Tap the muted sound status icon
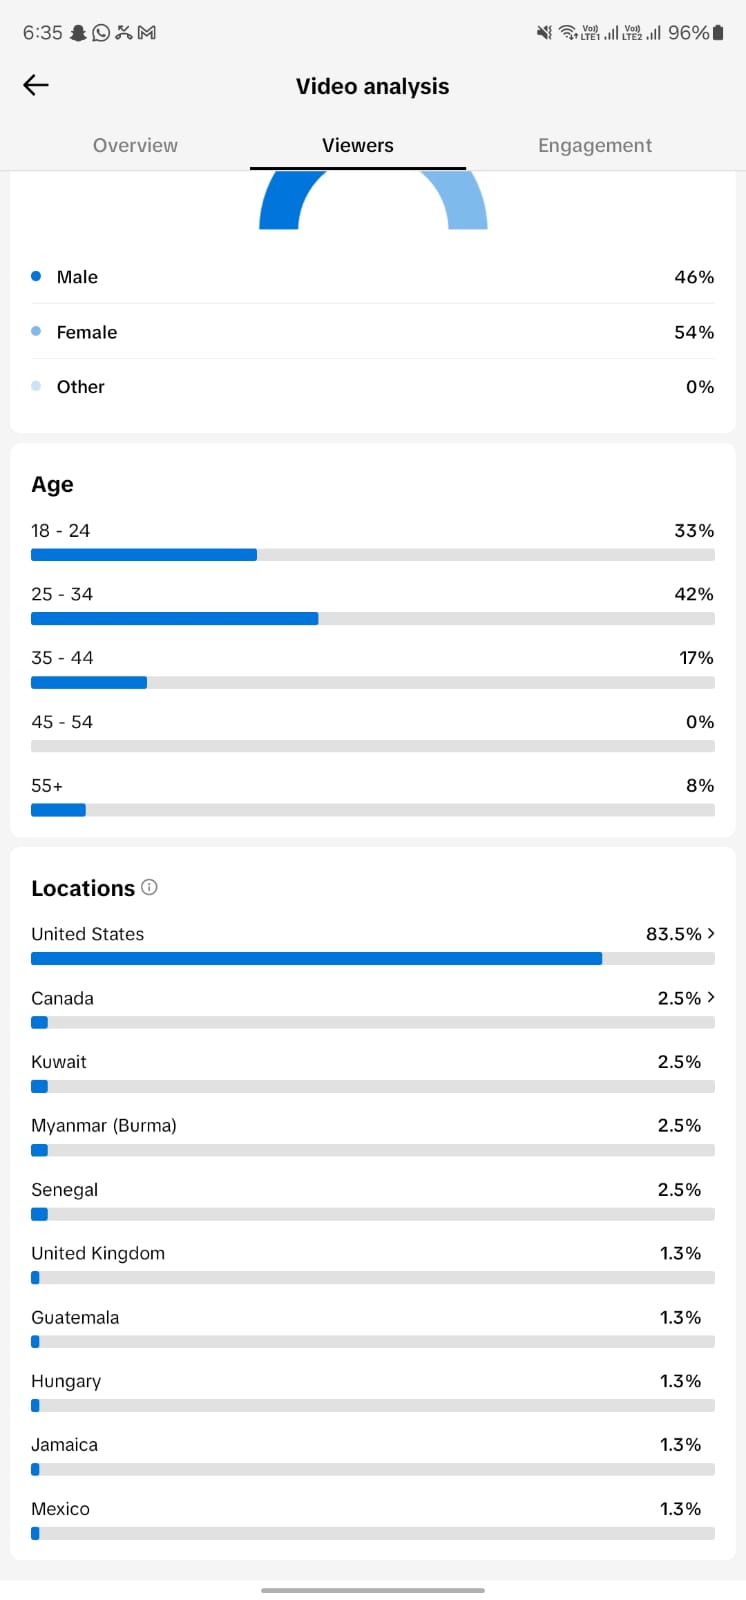 [x=544, y=33]
